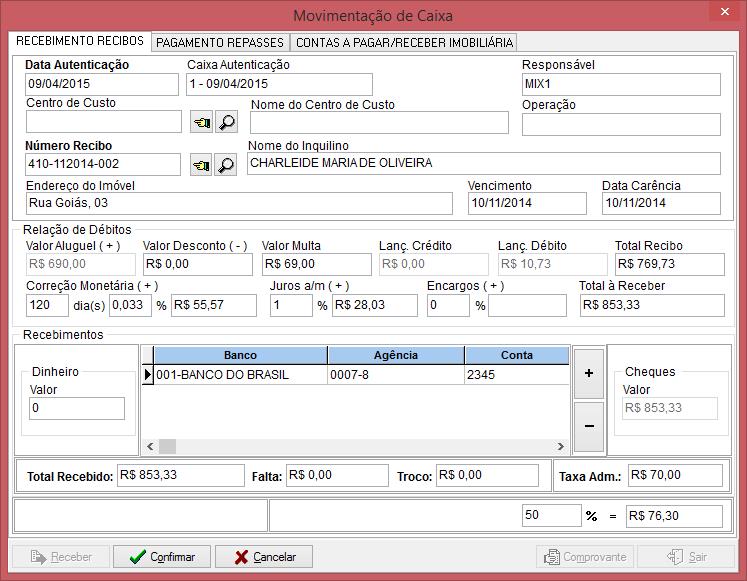Viewport: 747px width, 581px height.
Task: Click the magnifier icon beside Centro de Custo
Action: [227, 122]
